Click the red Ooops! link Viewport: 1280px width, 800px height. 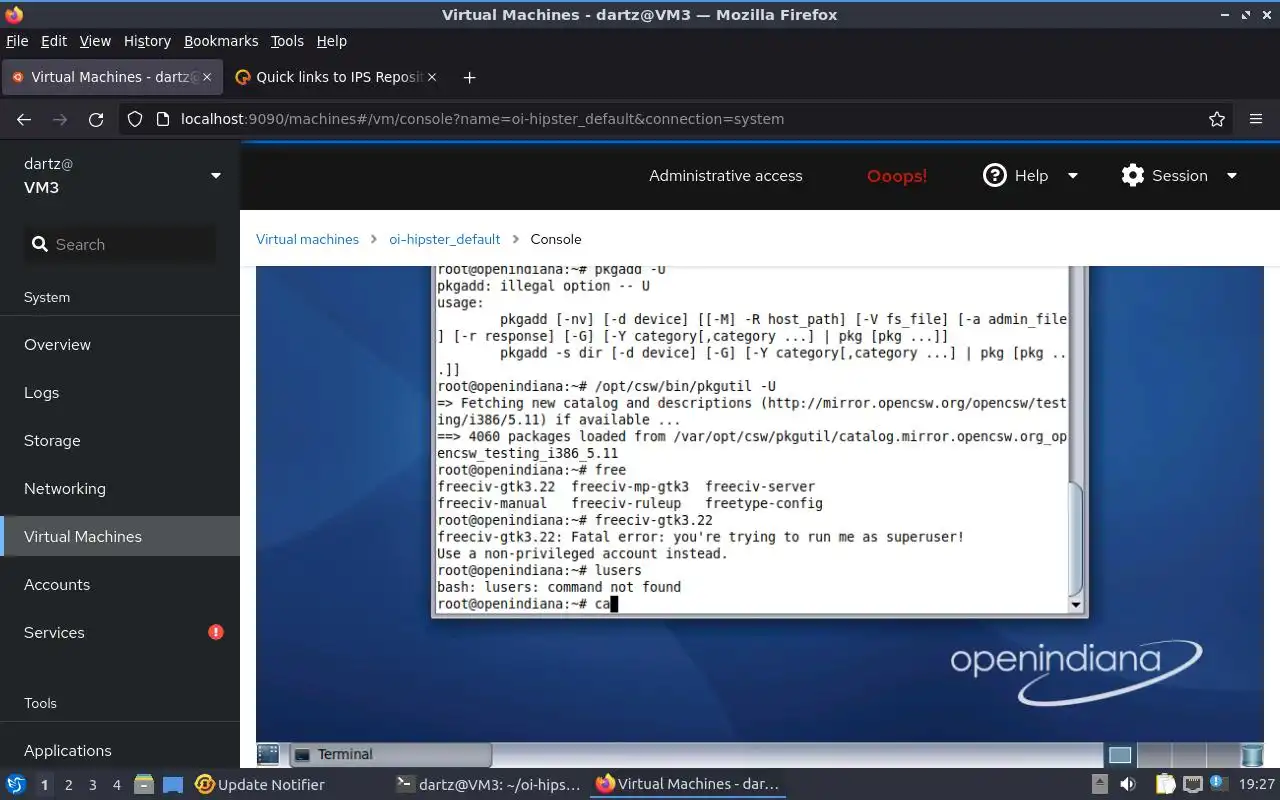[897, 176]
